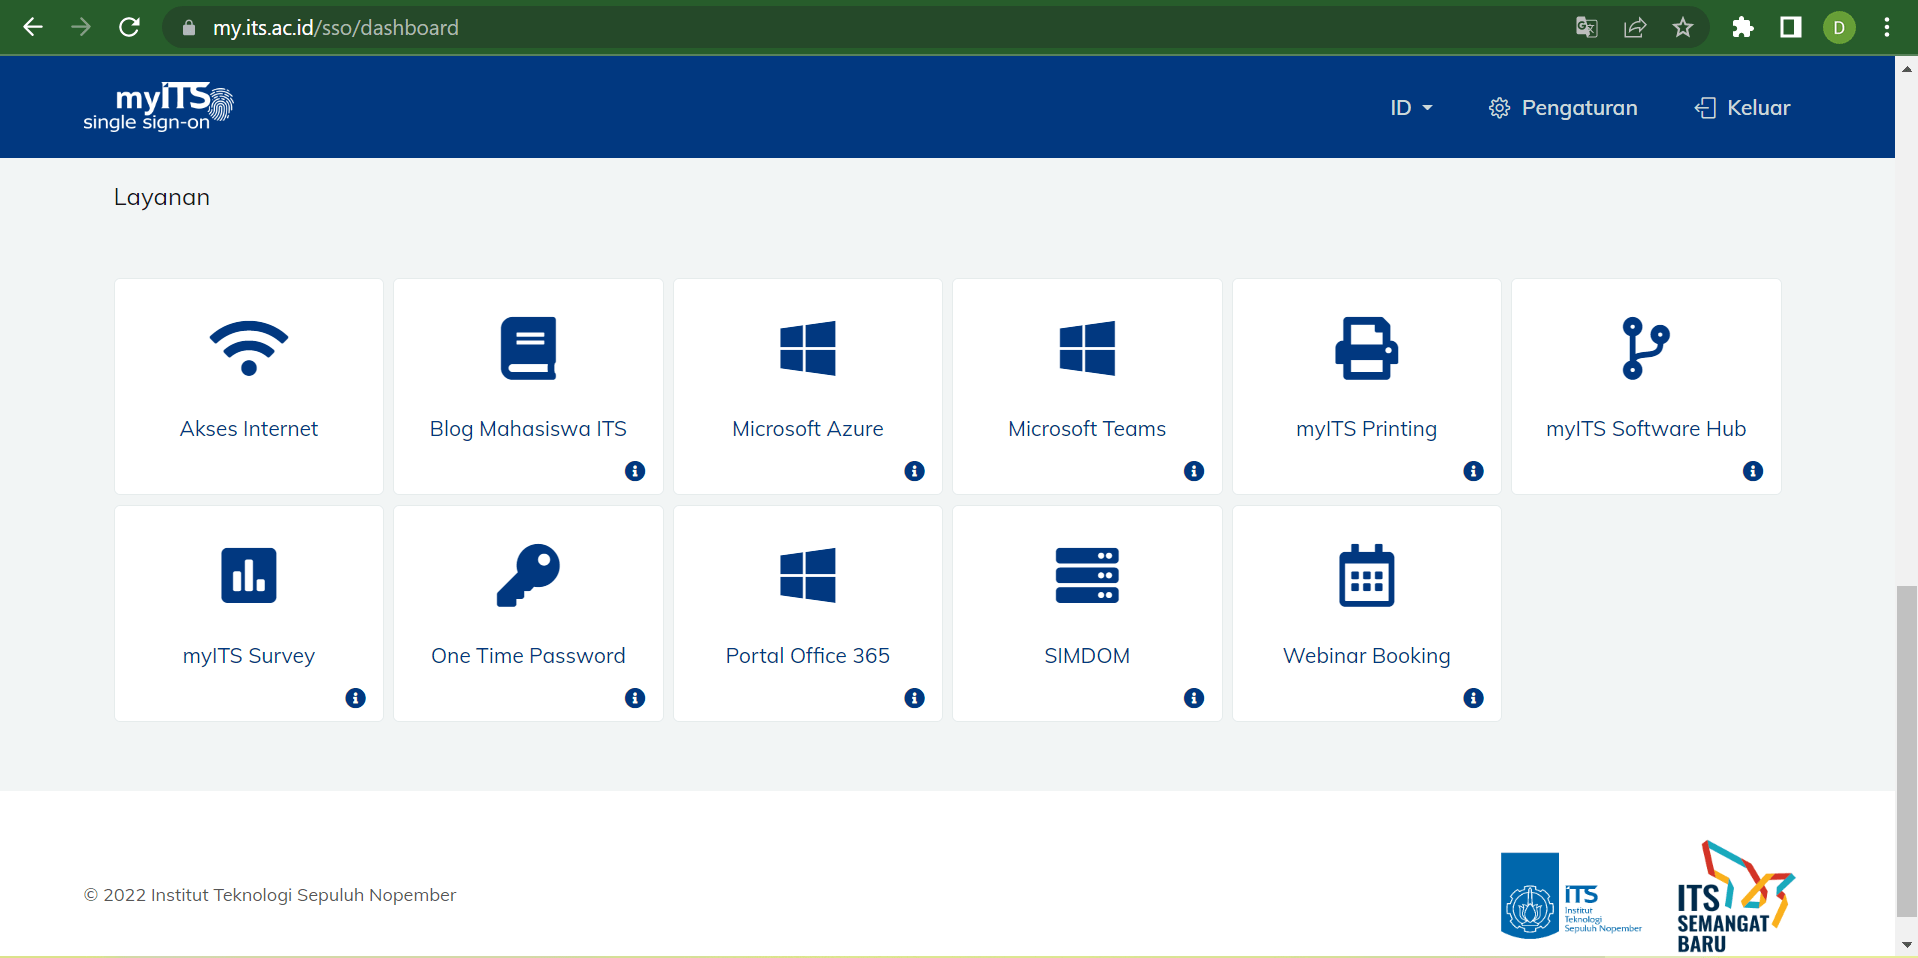Open One Time Password key icon
Viewport: 1918px width, 958px height.
point(528,575)
